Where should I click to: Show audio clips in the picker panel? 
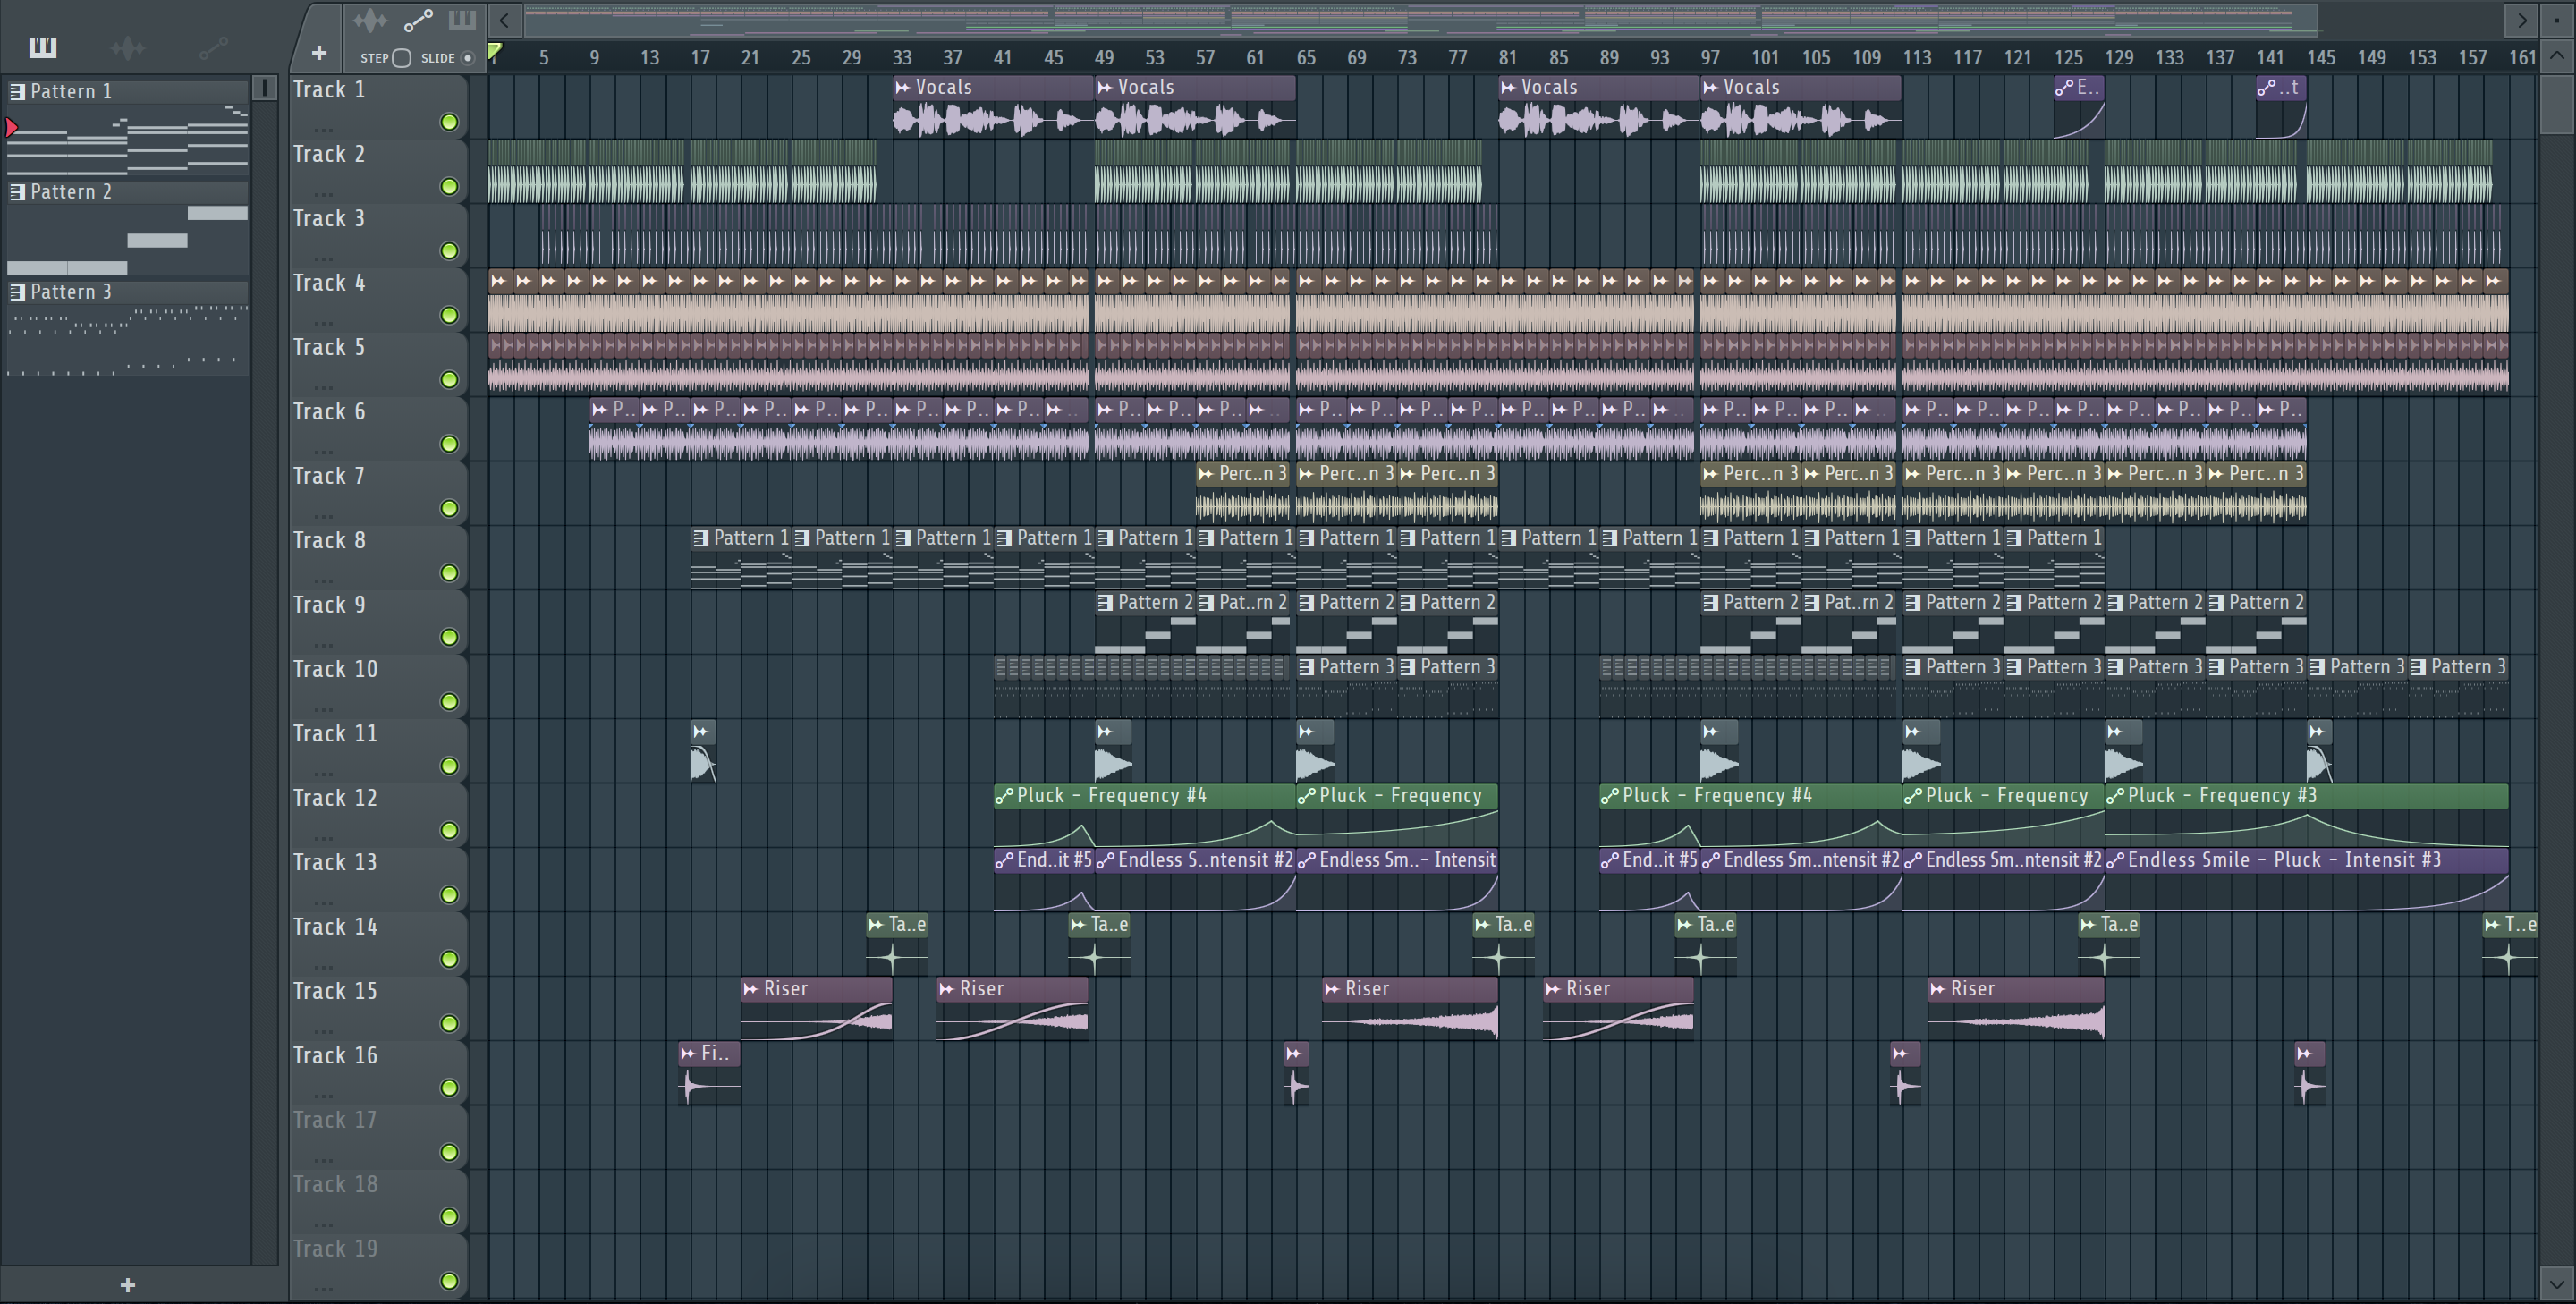point(128,47)
